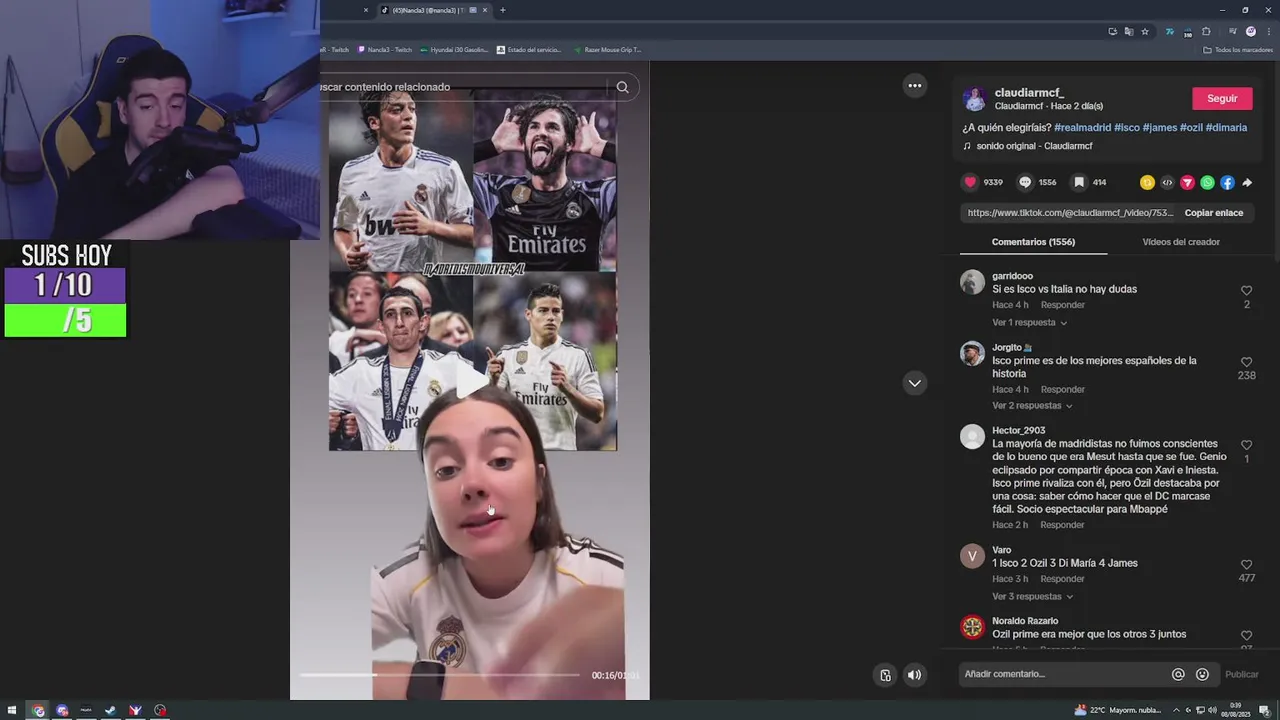Expand 'Ver 3 respuestas' under Varo

(x=1032, y=597)
